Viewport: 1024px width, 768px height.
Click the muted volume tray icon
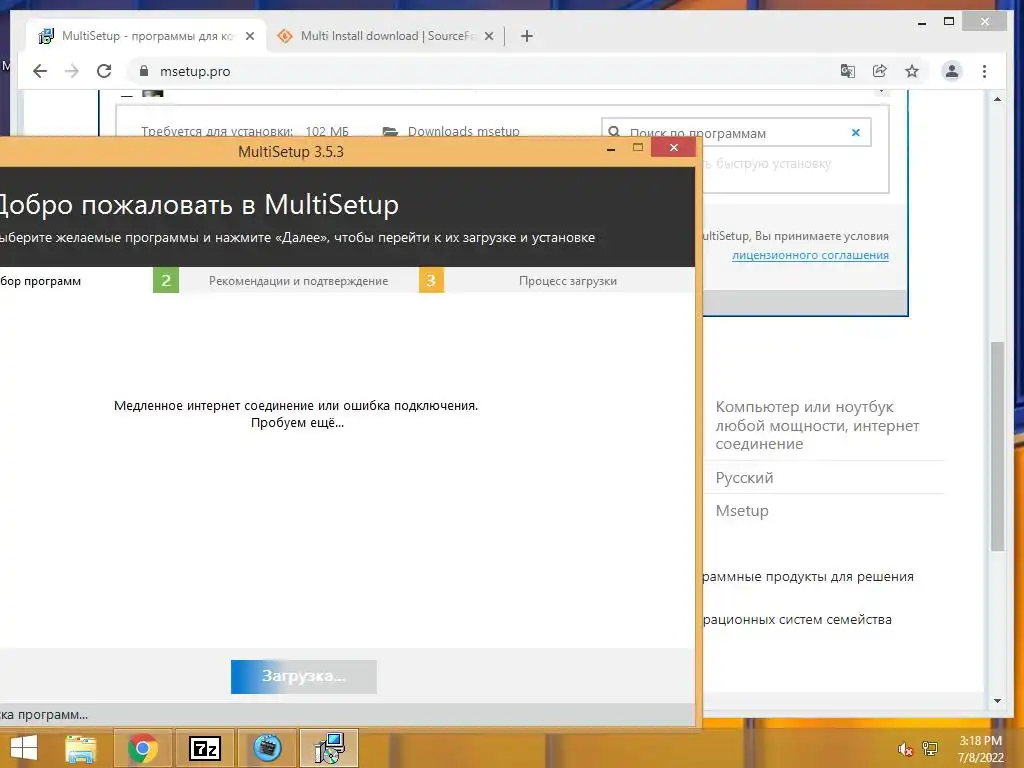point(905,749)
